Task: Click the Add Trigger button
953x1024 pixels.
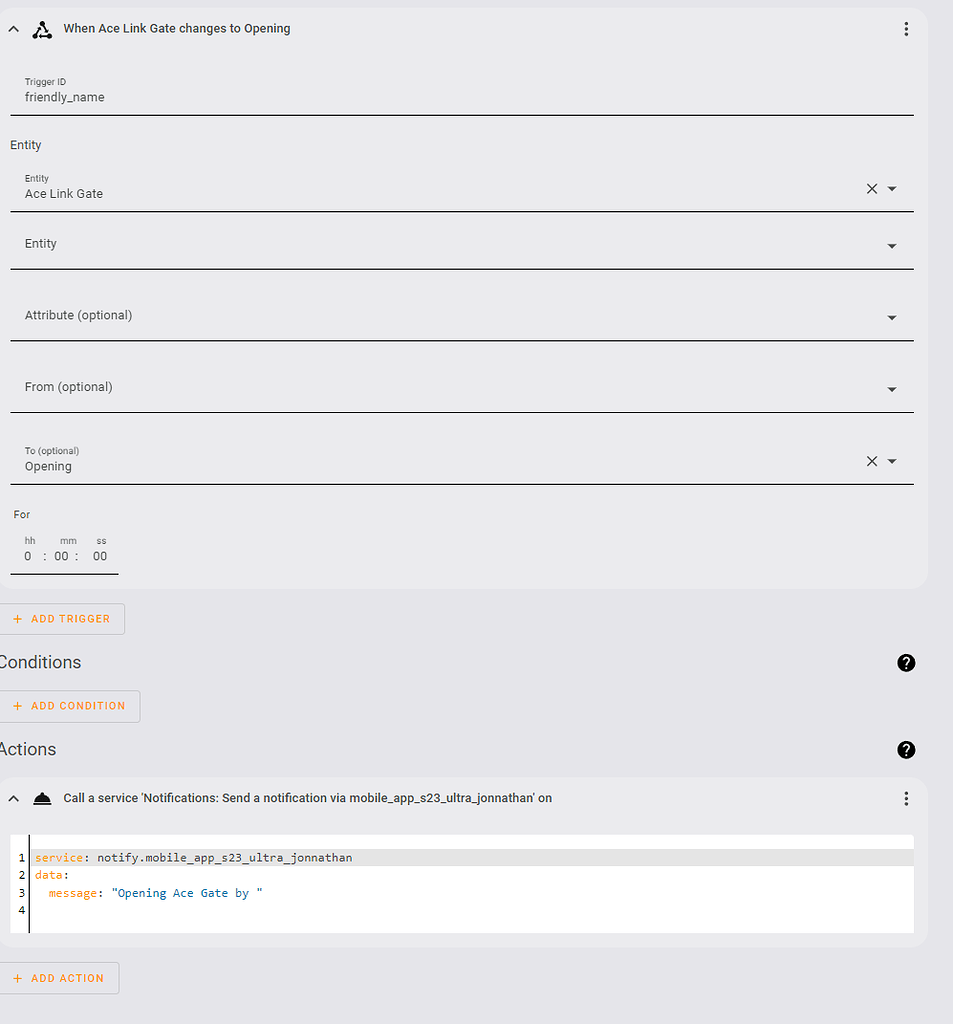Action: coord(61,619)
